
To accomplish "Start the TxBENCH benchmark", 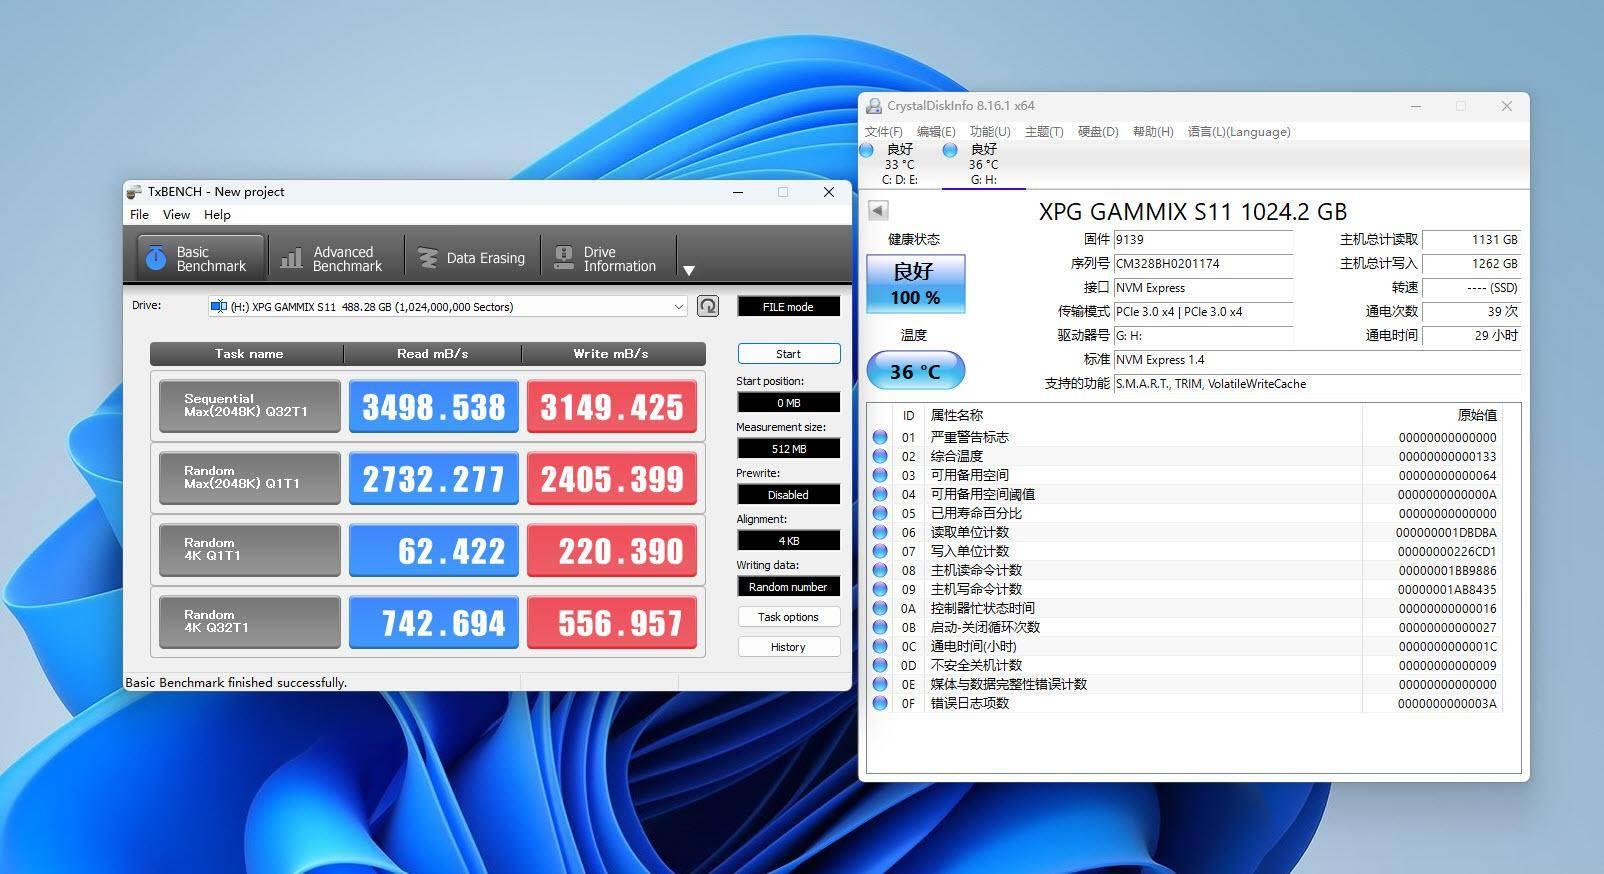I will tap(788, 353).
